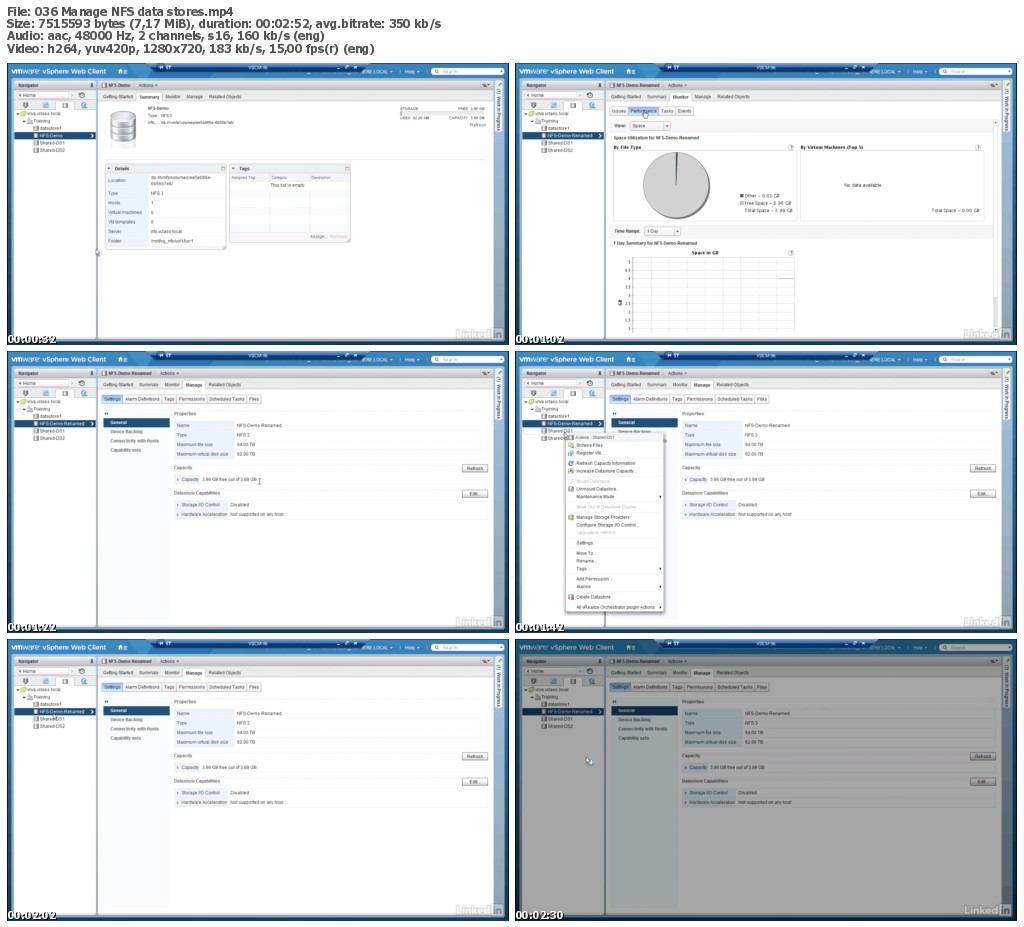Click the home icon in the 00:02:02 frame header
This screenshot has height=927, width=1024.
pos(121,647)
